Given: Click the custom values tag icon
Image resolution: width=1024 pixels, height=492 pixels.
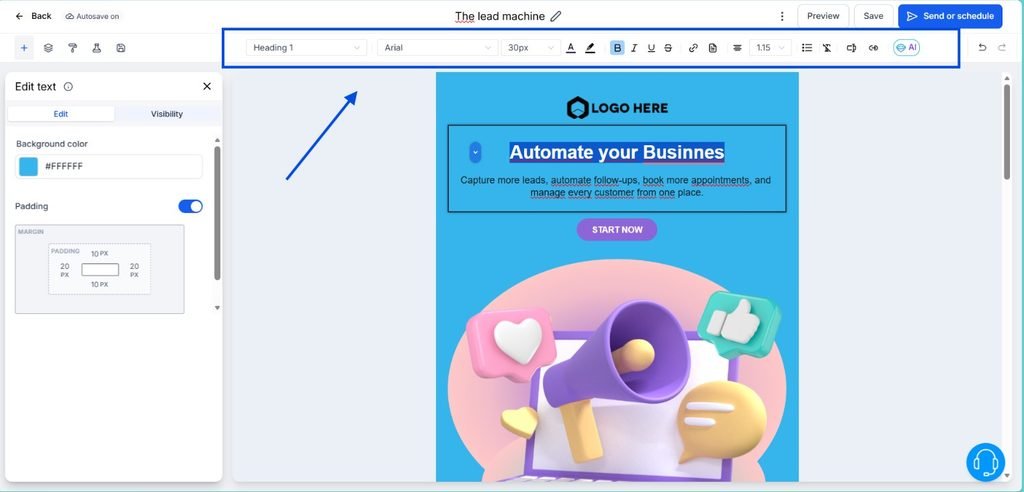Looking at the screenshot, I should point(852,48).
